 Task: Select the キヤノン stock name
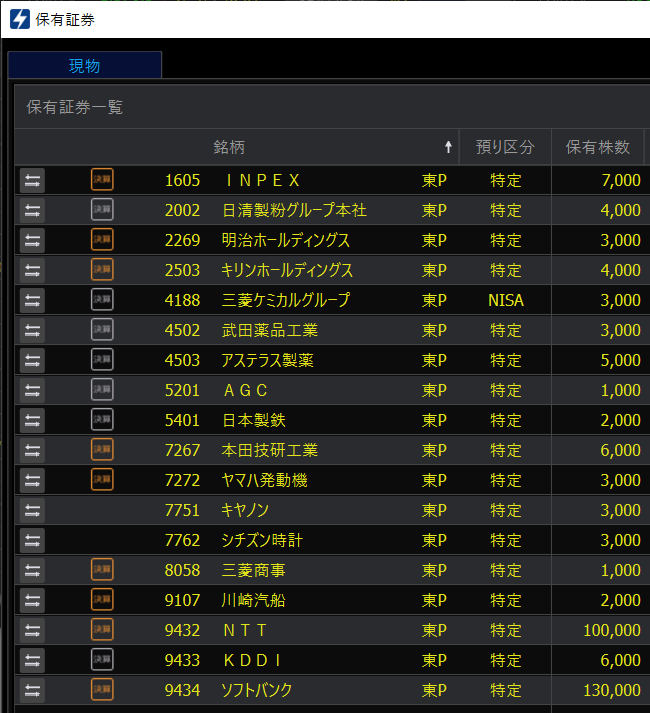click(x=245, y=511)
